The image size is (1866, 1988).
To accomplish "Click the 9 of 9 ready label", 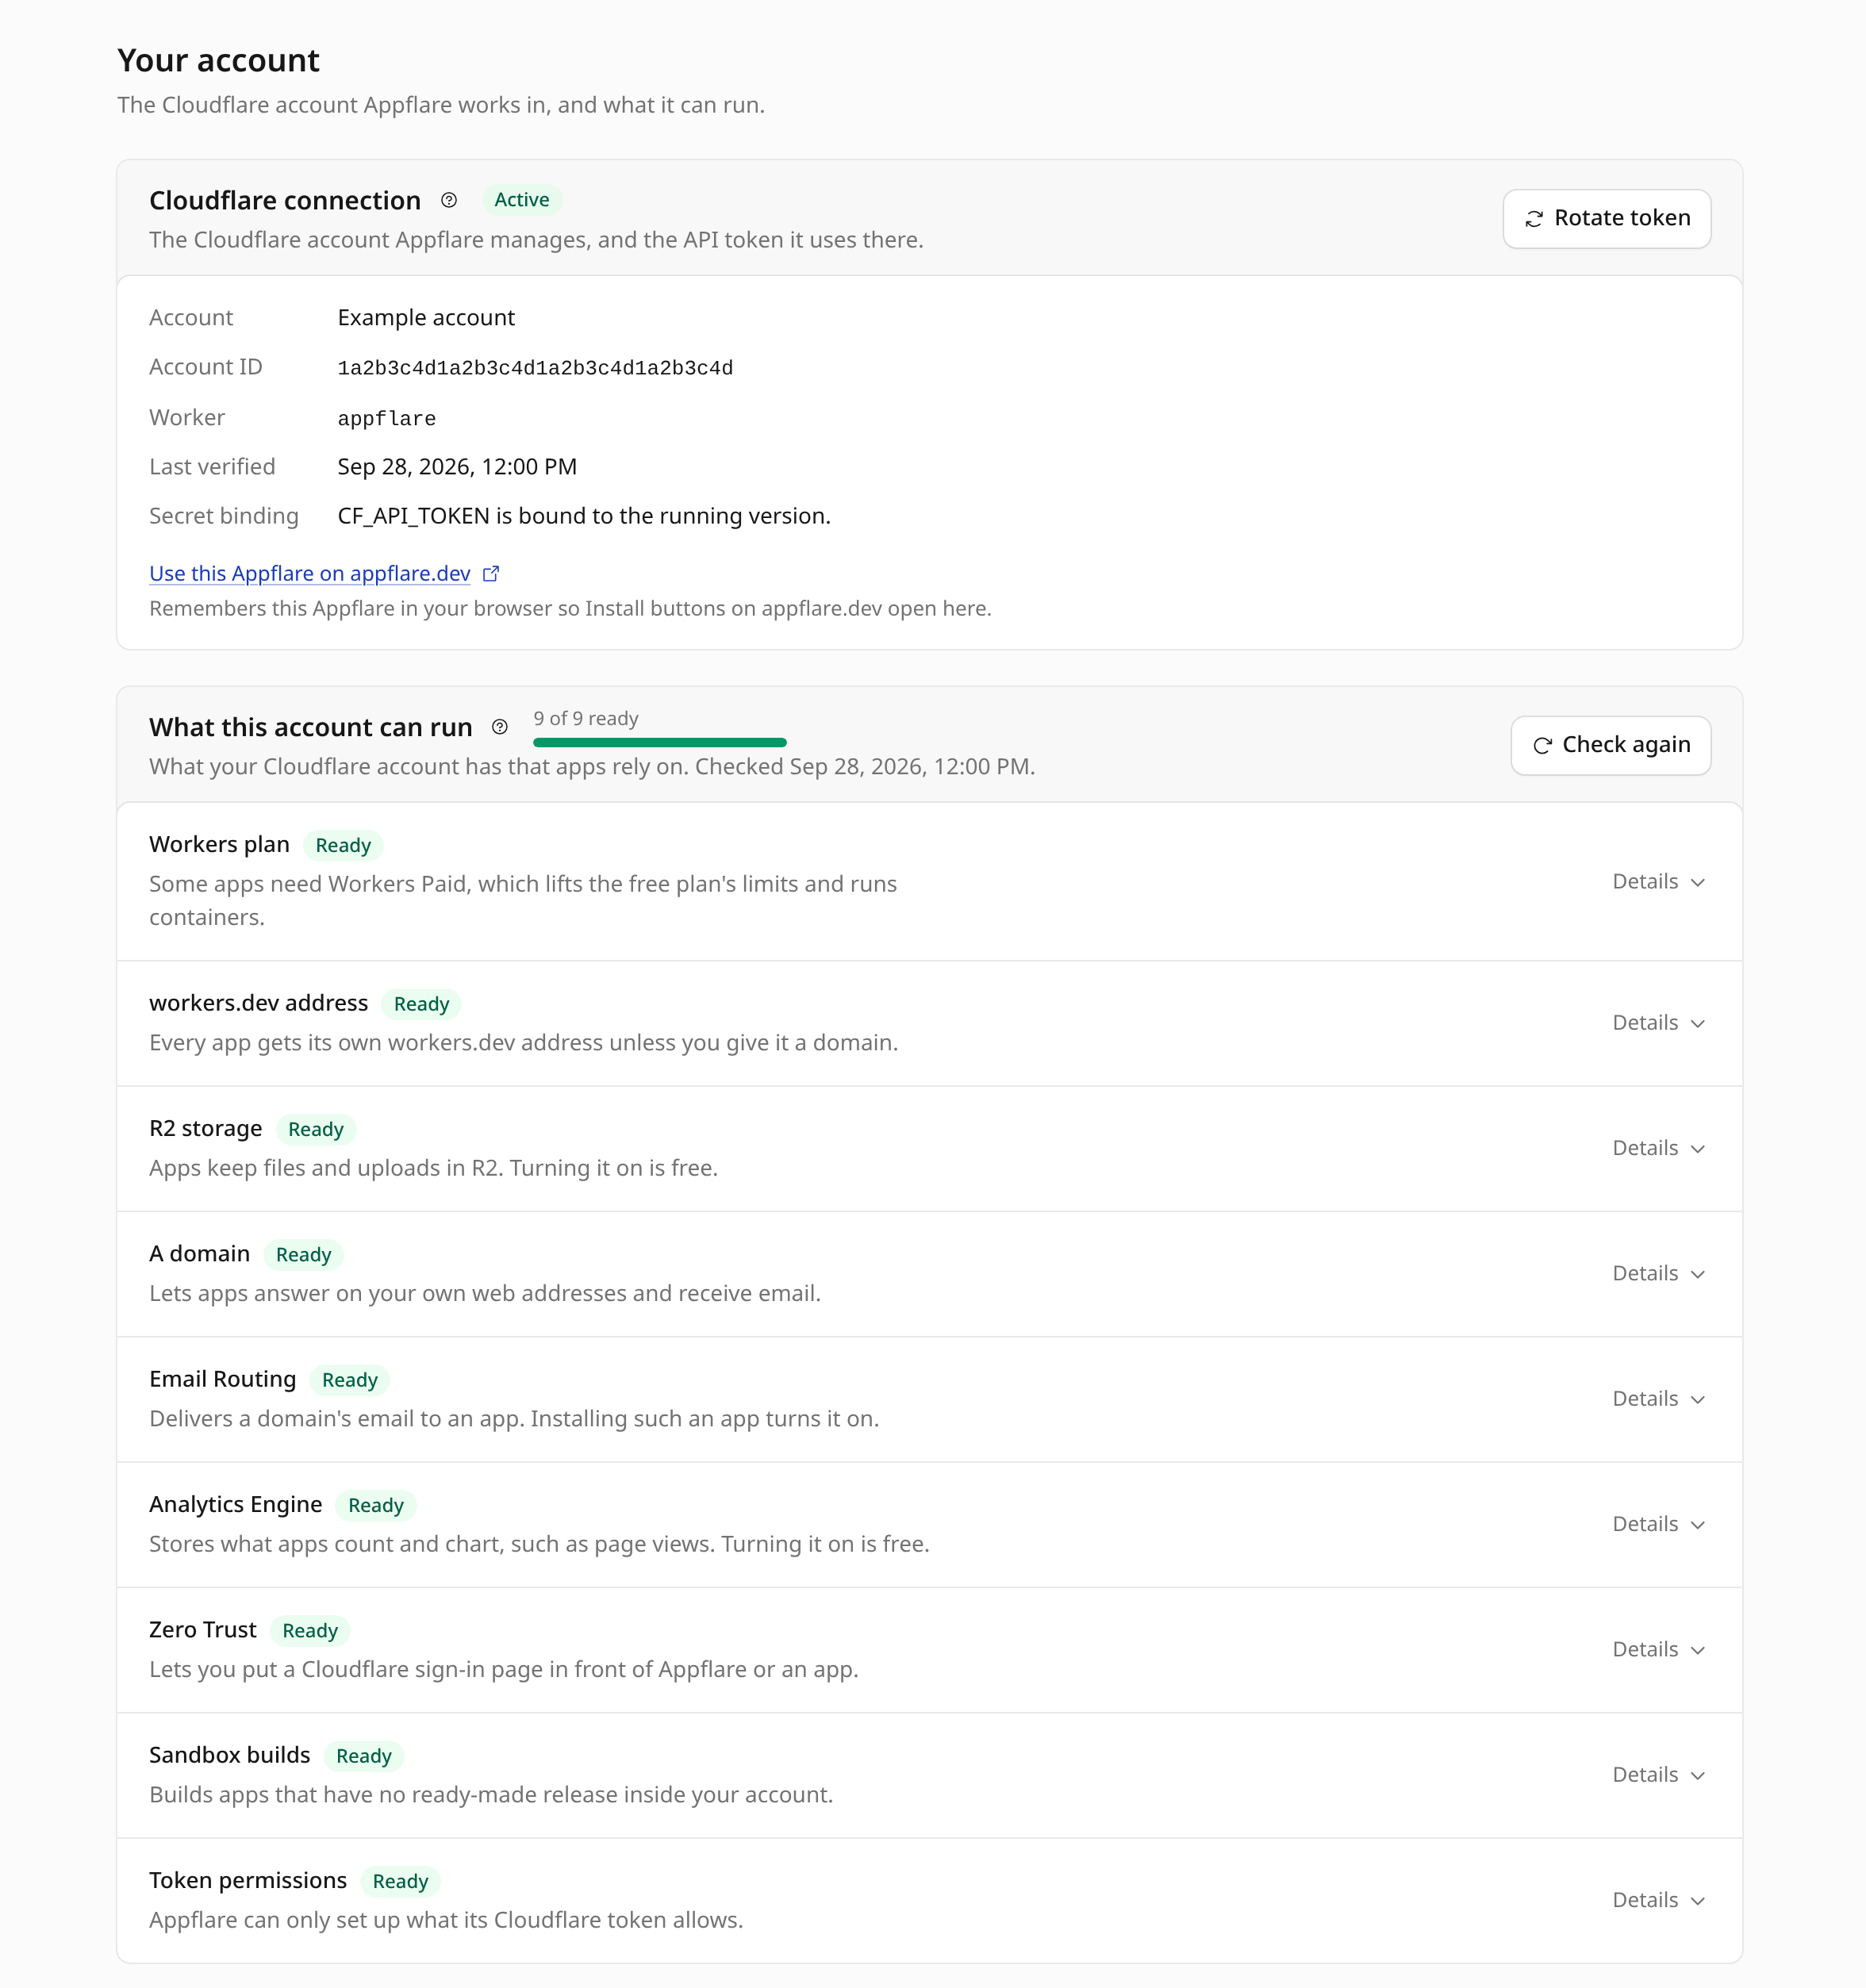I will (586, 719).
